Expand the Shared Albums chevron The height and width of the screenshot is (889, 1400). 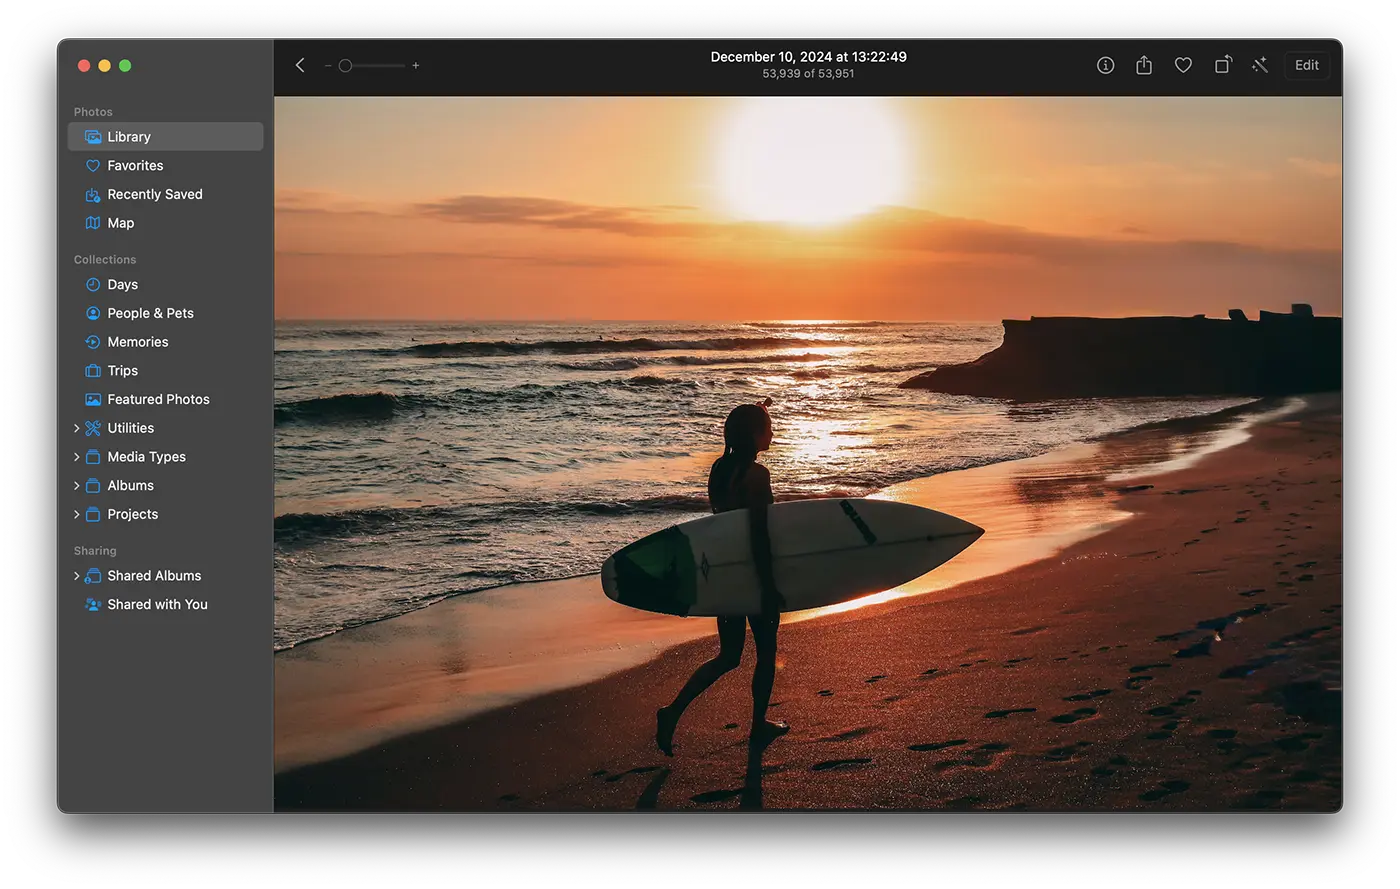click(x=77, y=576)
